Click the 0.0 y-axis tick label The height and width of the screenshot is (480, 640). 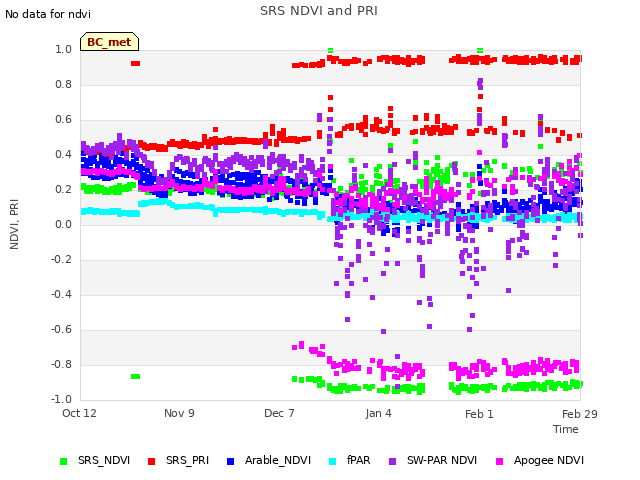[64, 224]
